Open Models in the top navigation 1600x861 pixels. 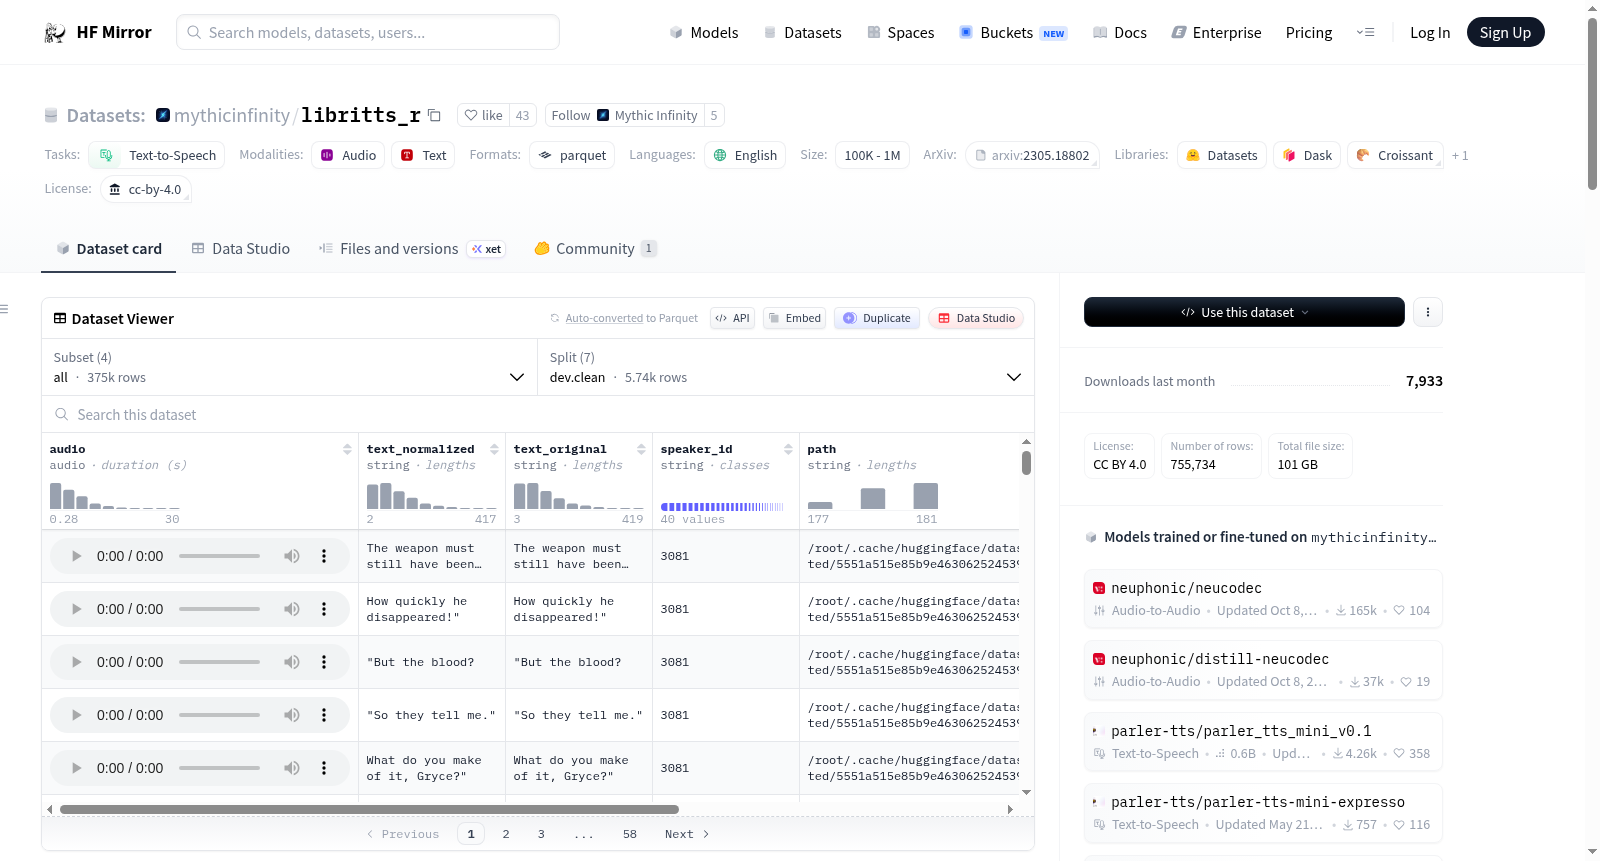coord(704,32)
